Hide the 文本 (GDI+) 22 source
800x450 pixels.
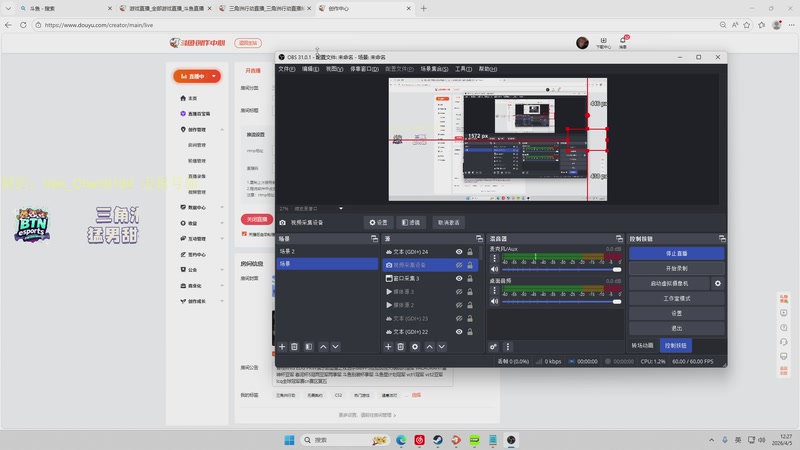click(459, 331)
